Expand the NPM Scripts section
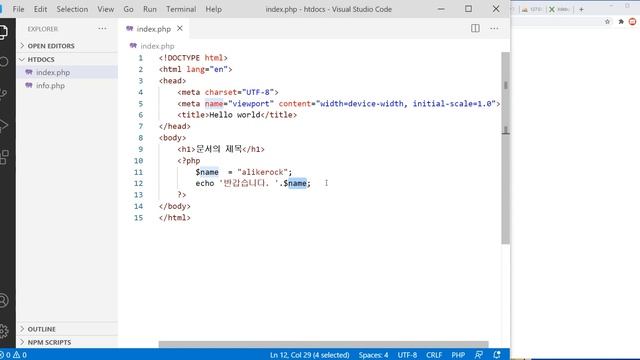 click(67, 342)
